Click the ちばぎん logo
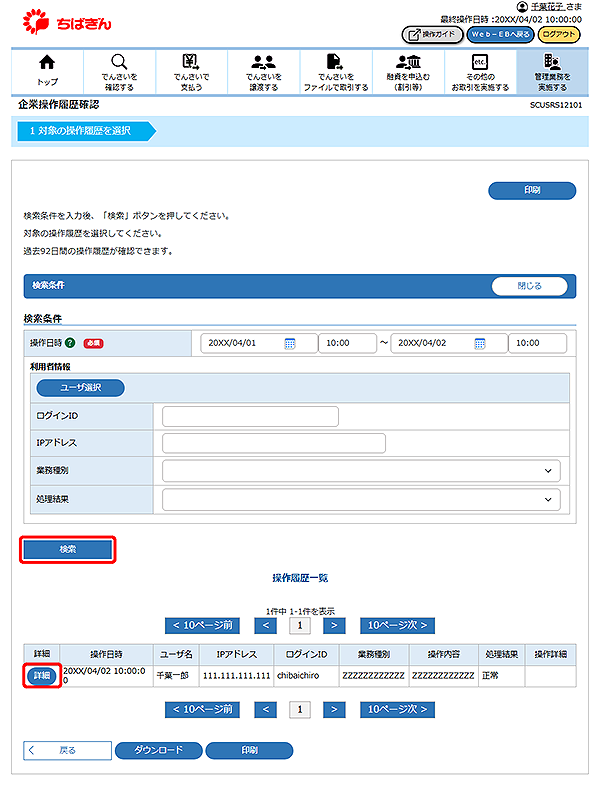Image resolution: width=600 pixels, height=786 pixels. [67, 23]
